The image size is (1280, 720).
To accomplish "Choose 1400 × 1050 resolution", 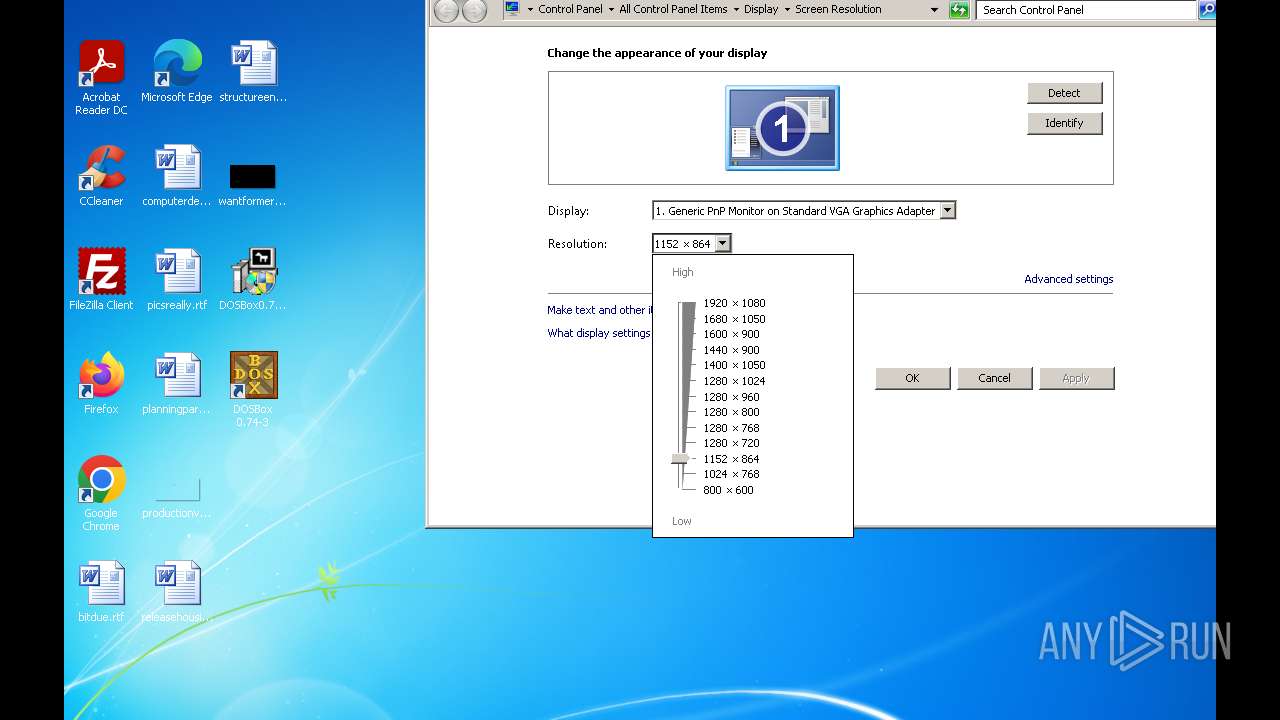I will click(734, 365).
